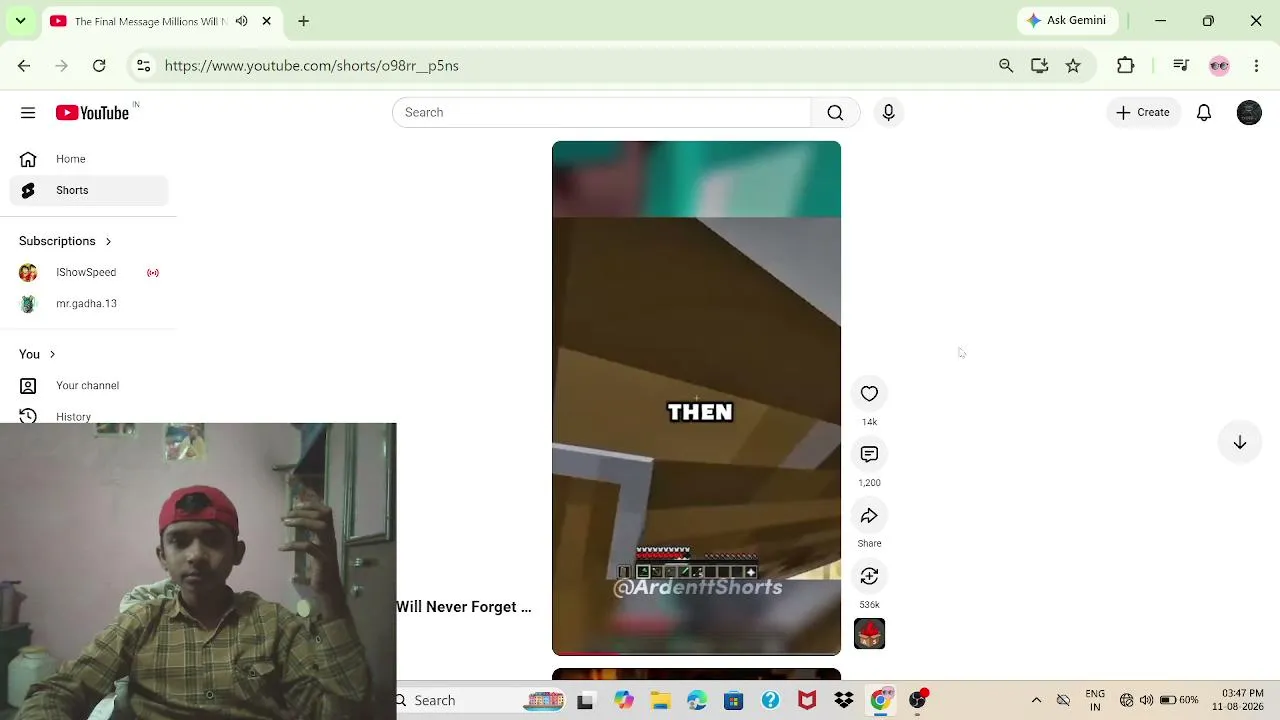
Task: Share this Short
Action: [x=869, y=516]
